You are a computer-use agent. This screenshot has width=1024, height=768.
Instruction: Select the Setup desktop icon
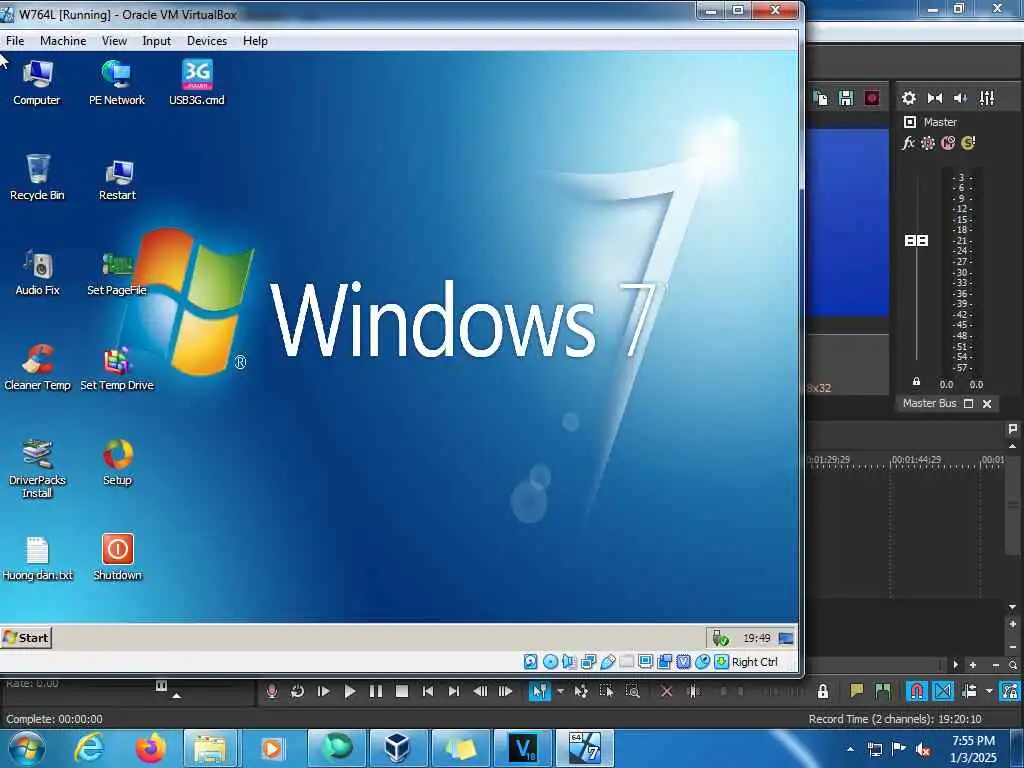tap(118, 462)
